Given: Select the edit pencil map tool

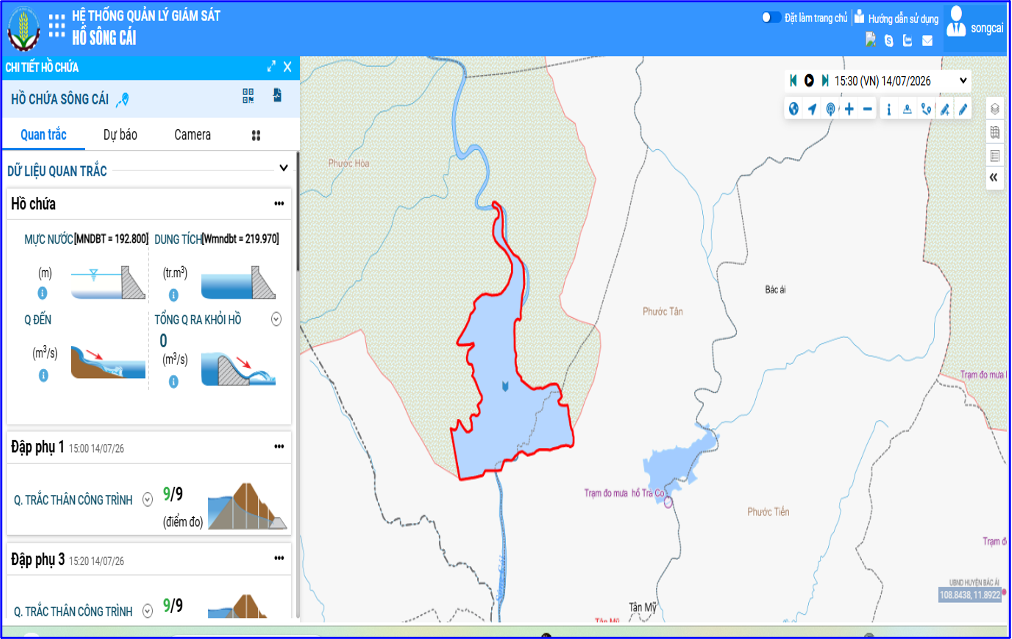Looking at the screenshot, I should tap(963, 109).
